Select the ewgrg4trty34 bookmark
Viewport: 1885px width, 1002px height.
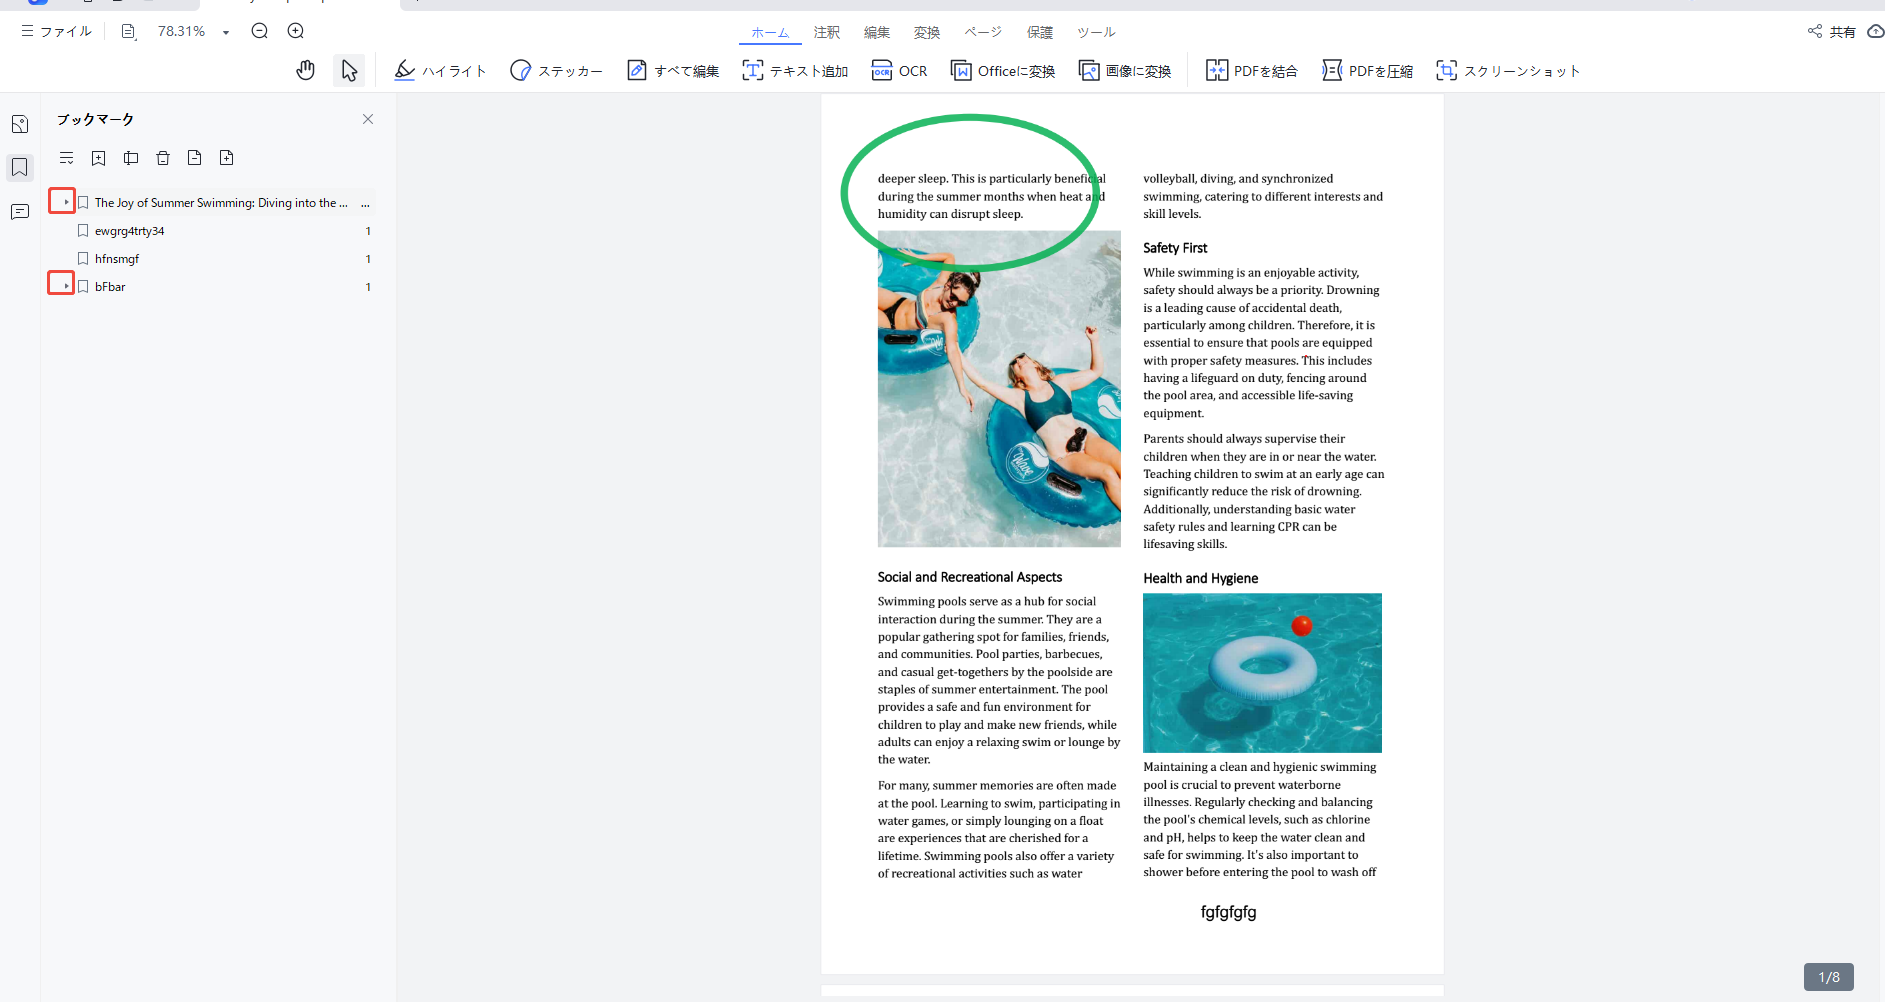click(x=130, y=231)
